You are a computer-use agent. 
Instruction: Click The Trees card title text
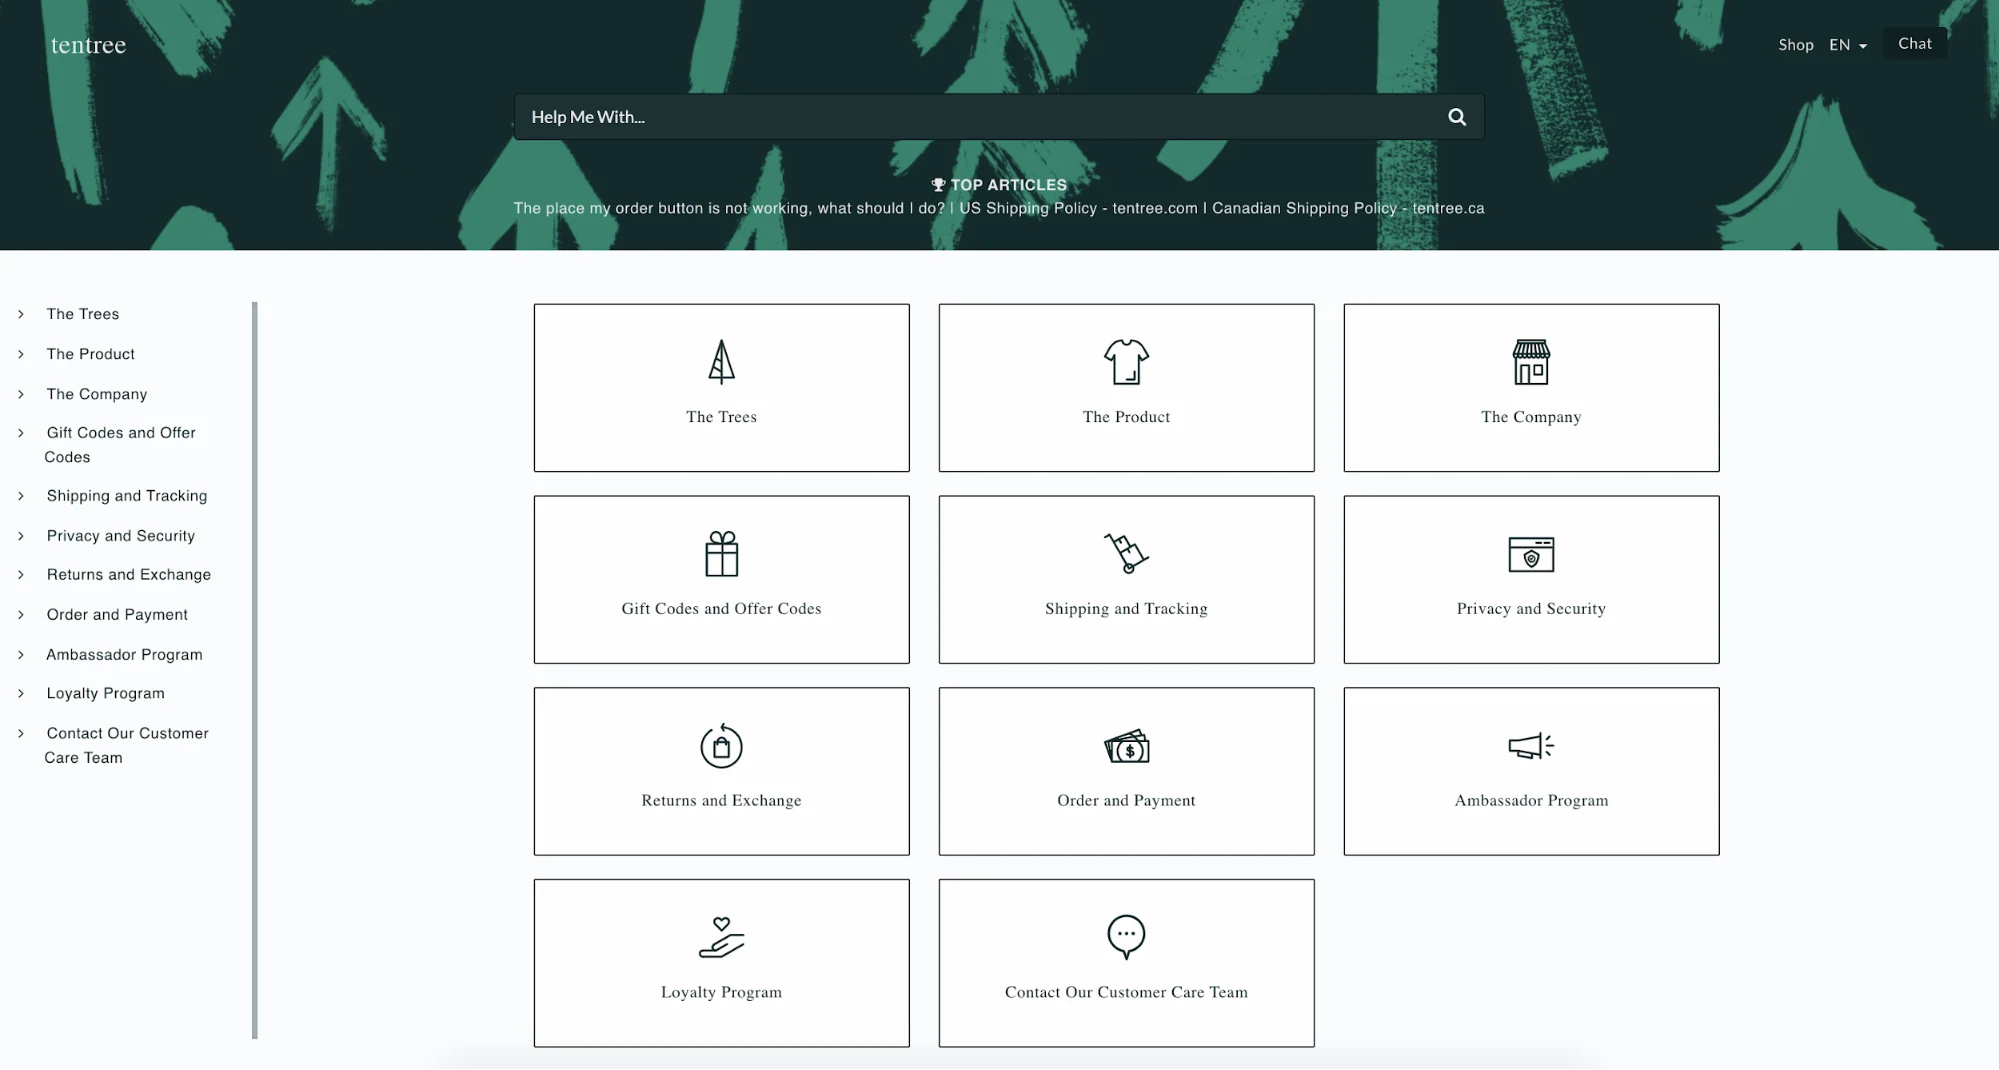point(721,417)
